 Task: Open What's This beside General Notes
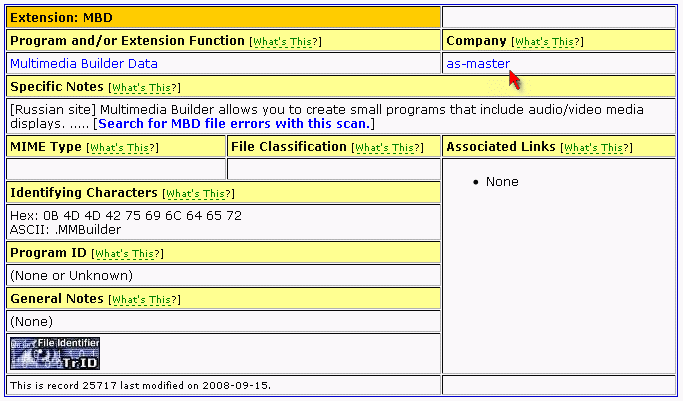click(144, 300)
